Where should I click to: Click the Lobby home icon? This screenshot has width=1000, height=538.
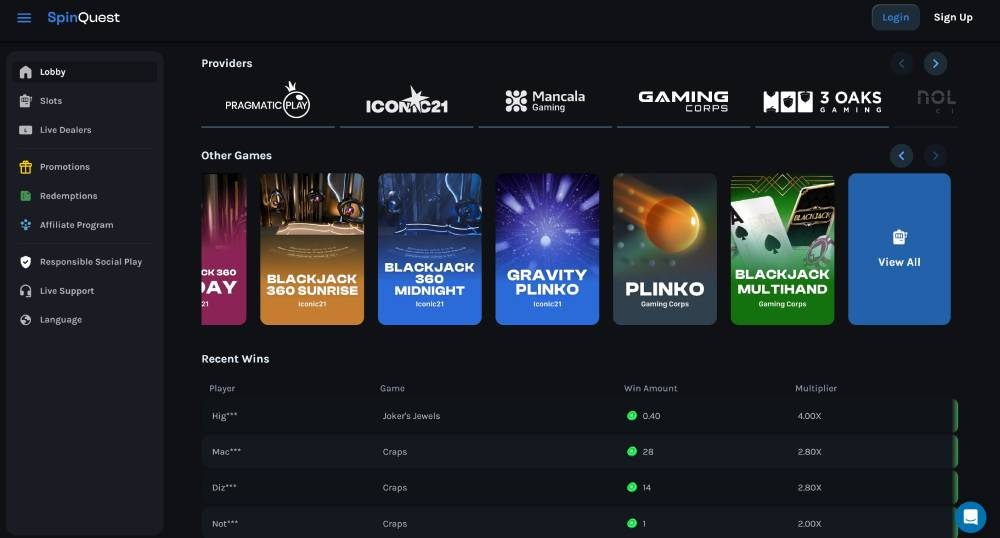pos(26,72)
